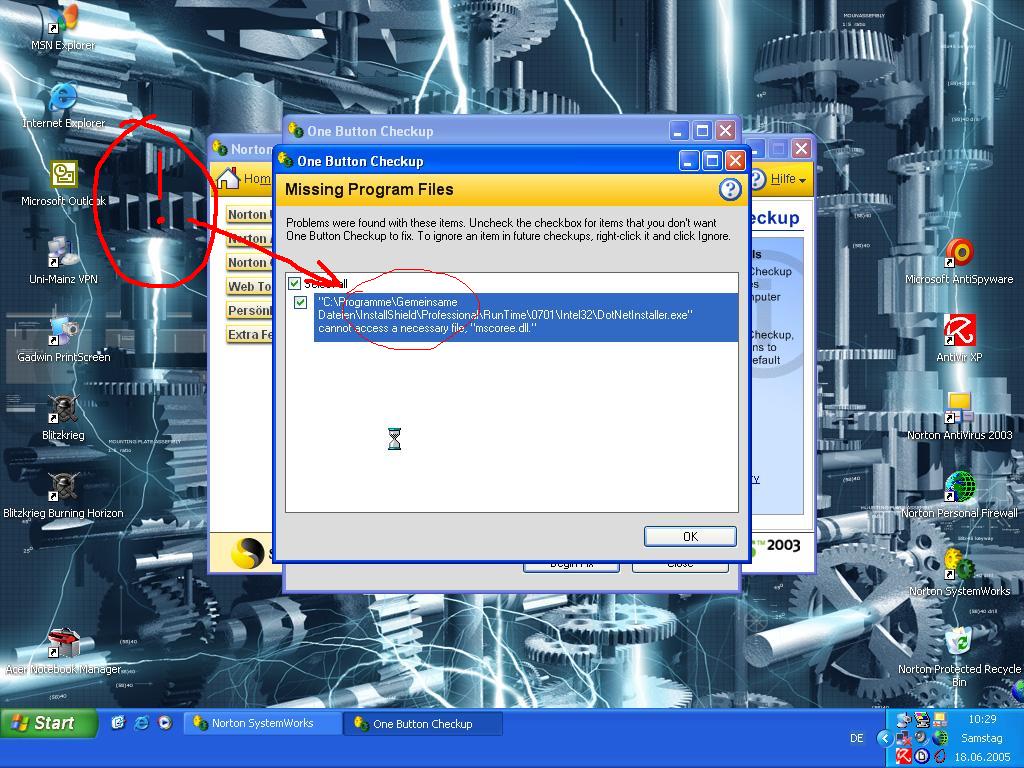The width and height of the screenshot is (1024, 768).
Task: Open Antivir XP desktop icon
Action: pyautogui.click(x=959, y=340)
